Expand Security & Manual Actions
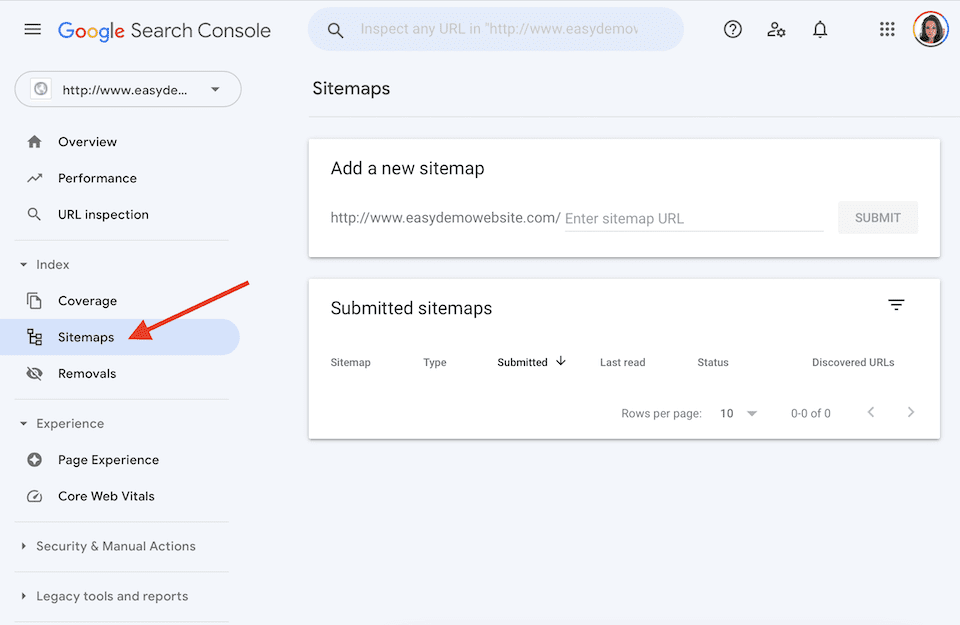Image resolution: width=960 pixels, height=625 pixels. (24, 546)
